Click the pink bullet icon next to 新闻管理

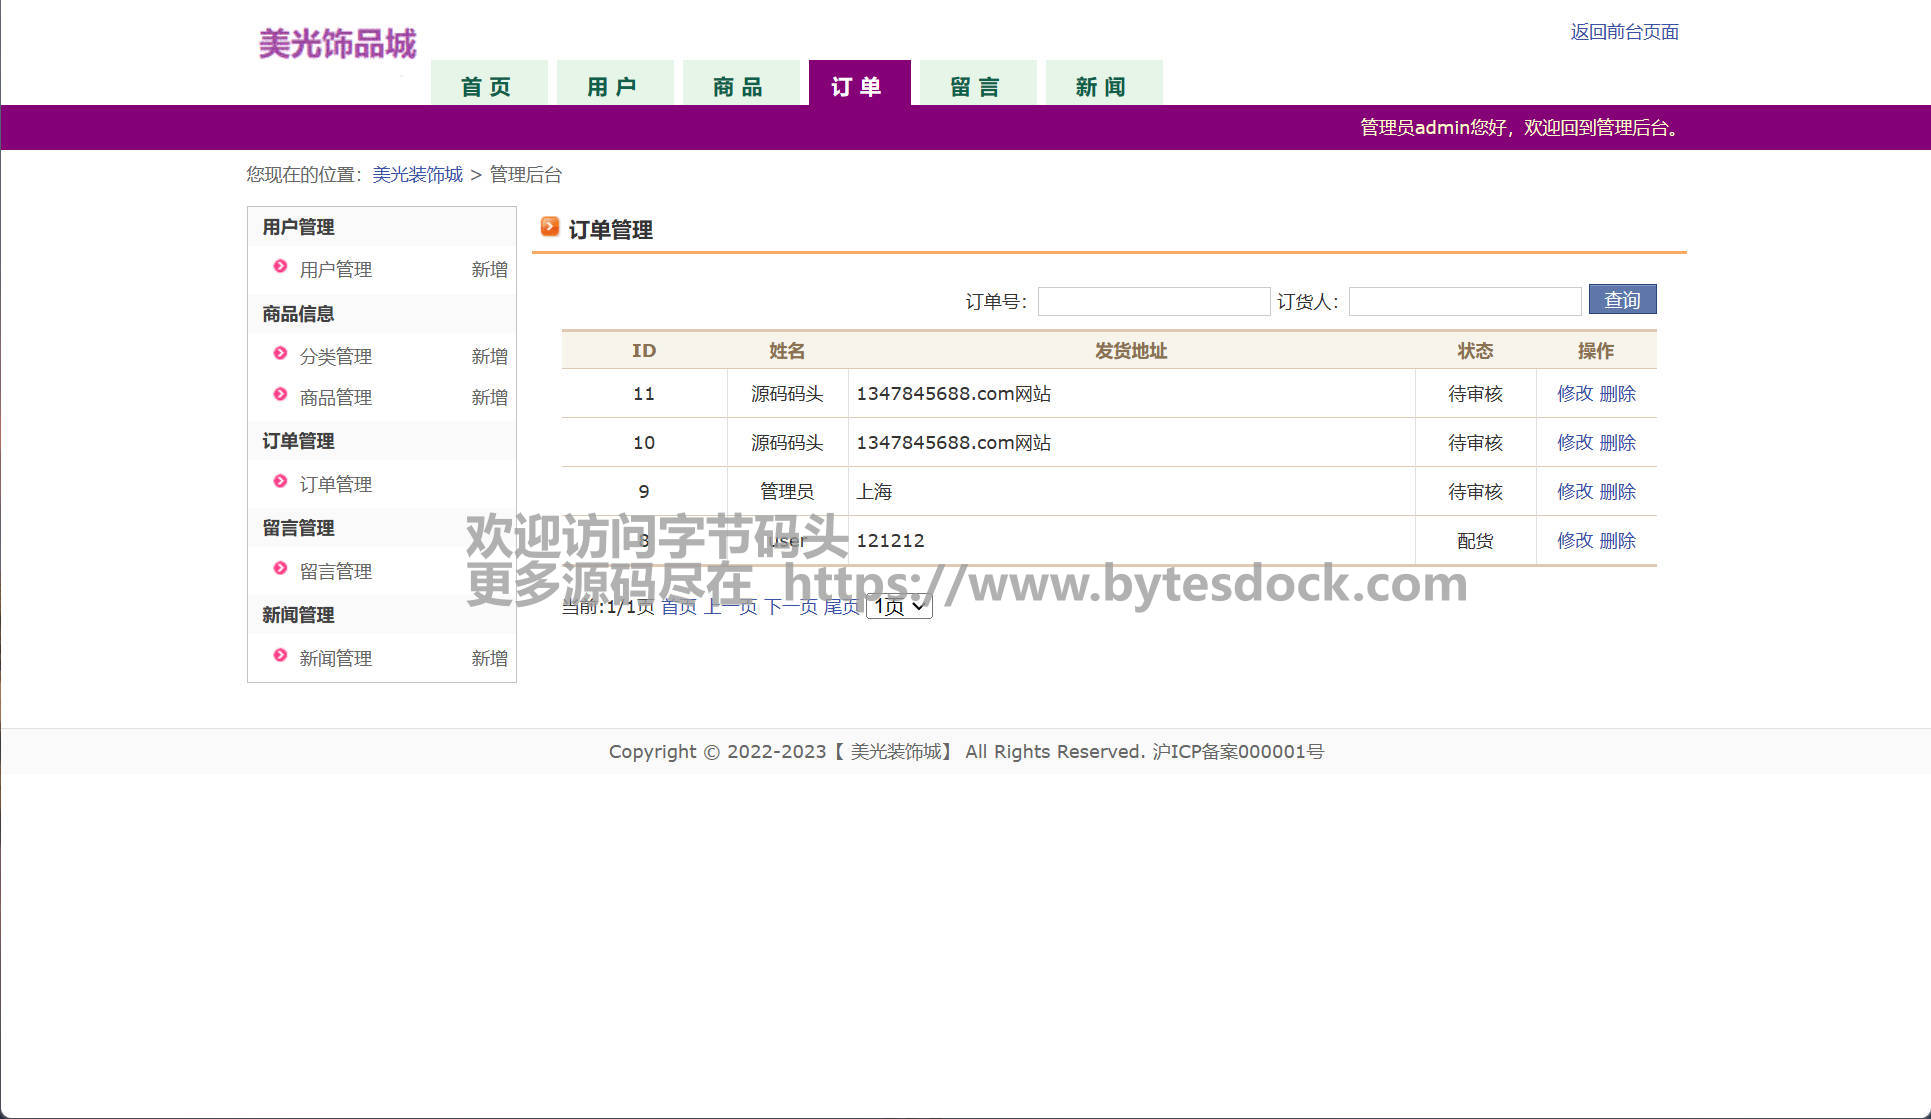[x=280, y=655]
